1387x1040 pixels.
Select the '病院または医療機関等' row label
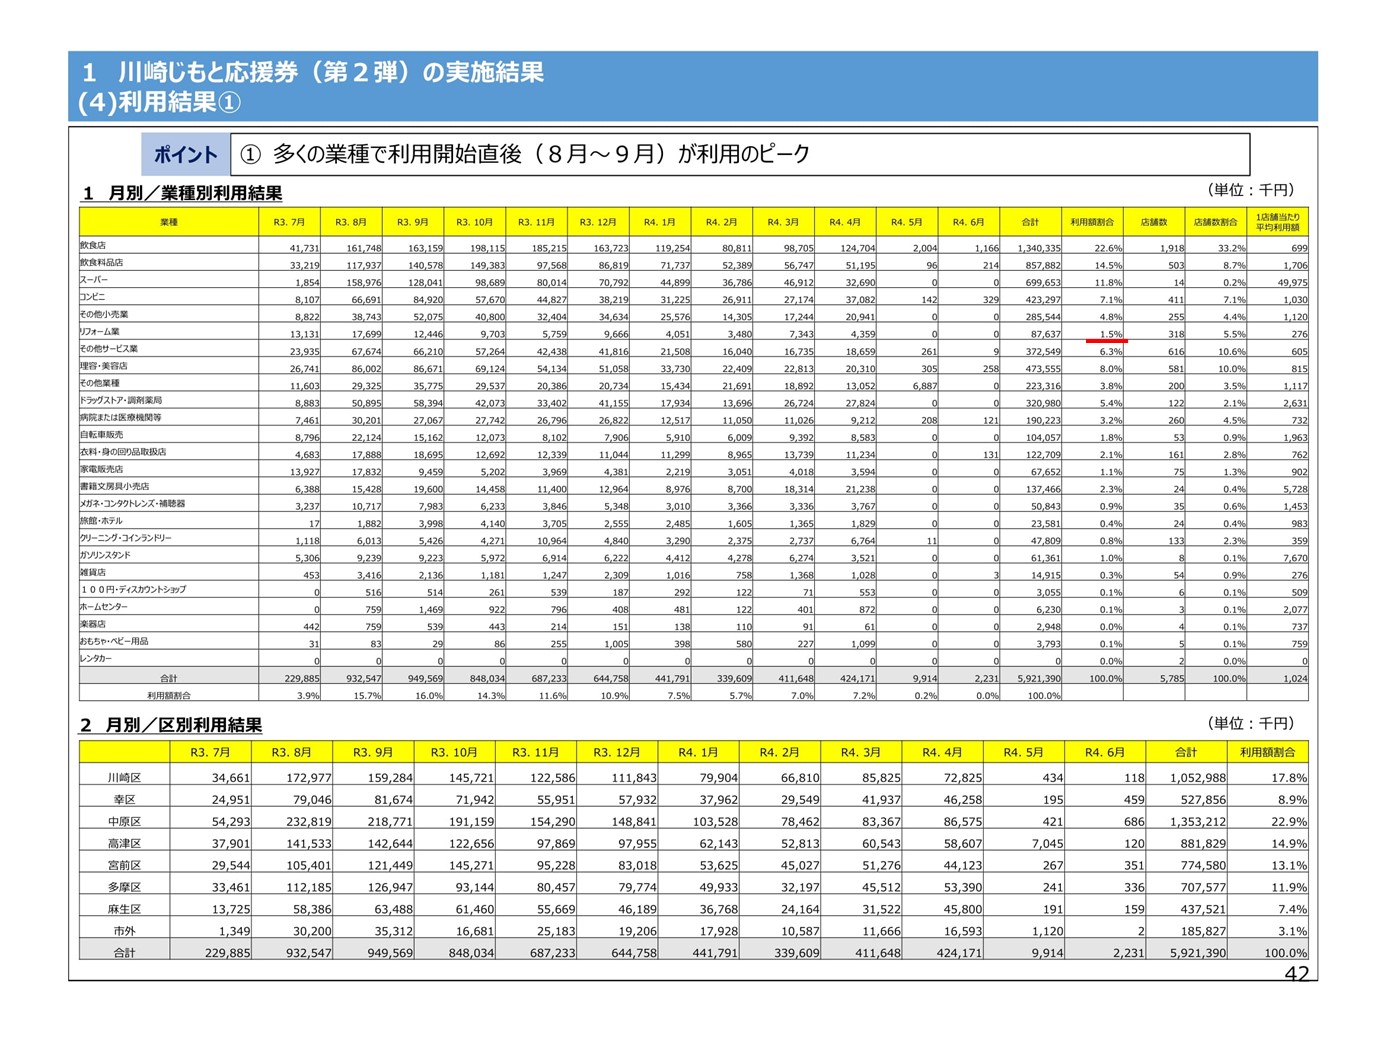coord(120,417)
